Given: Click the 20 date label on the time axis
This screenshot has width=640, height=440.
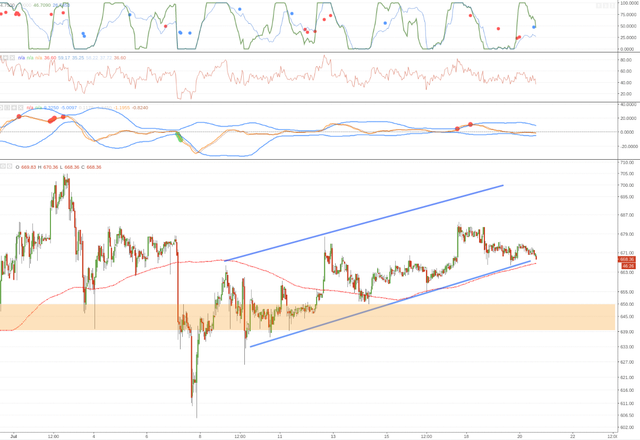Looking at the screenshot, I should tap(520, 436).
